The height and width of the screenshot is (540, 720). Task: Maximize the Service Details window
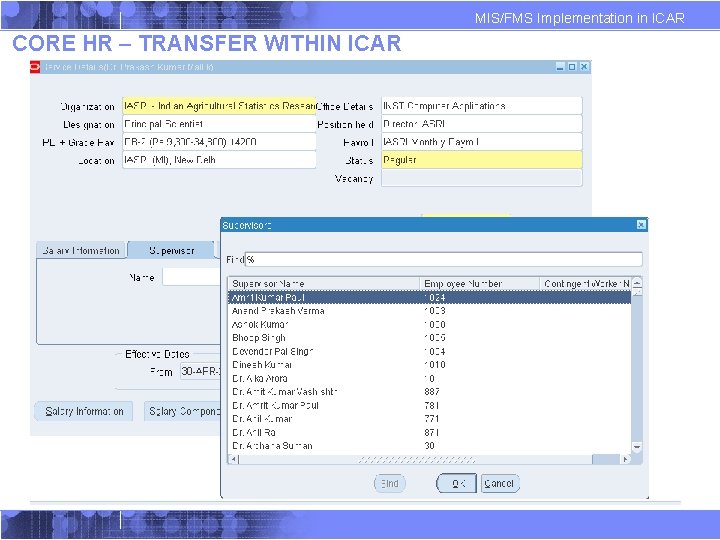(572, 67)
